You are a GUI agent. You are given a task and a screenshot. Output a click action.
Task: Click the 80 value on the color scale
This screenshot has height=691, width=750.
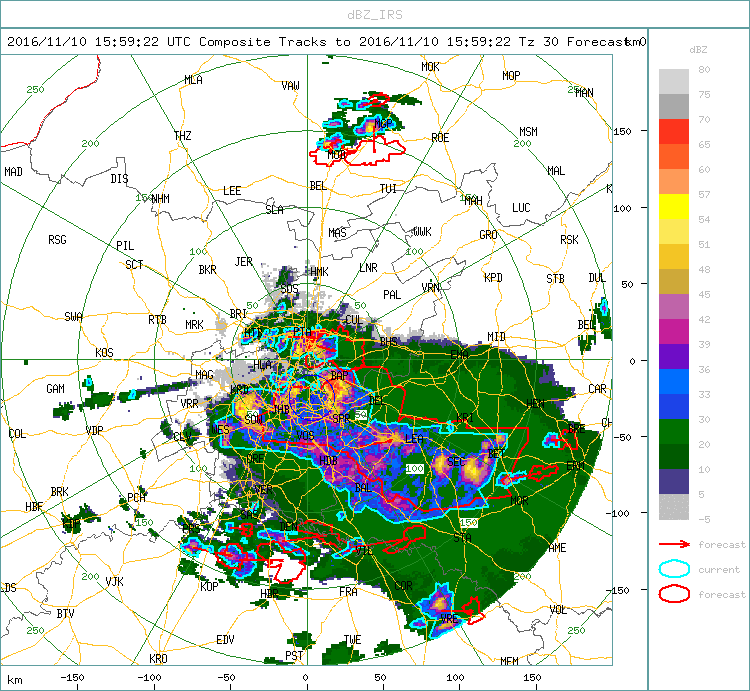coord(704,69)
